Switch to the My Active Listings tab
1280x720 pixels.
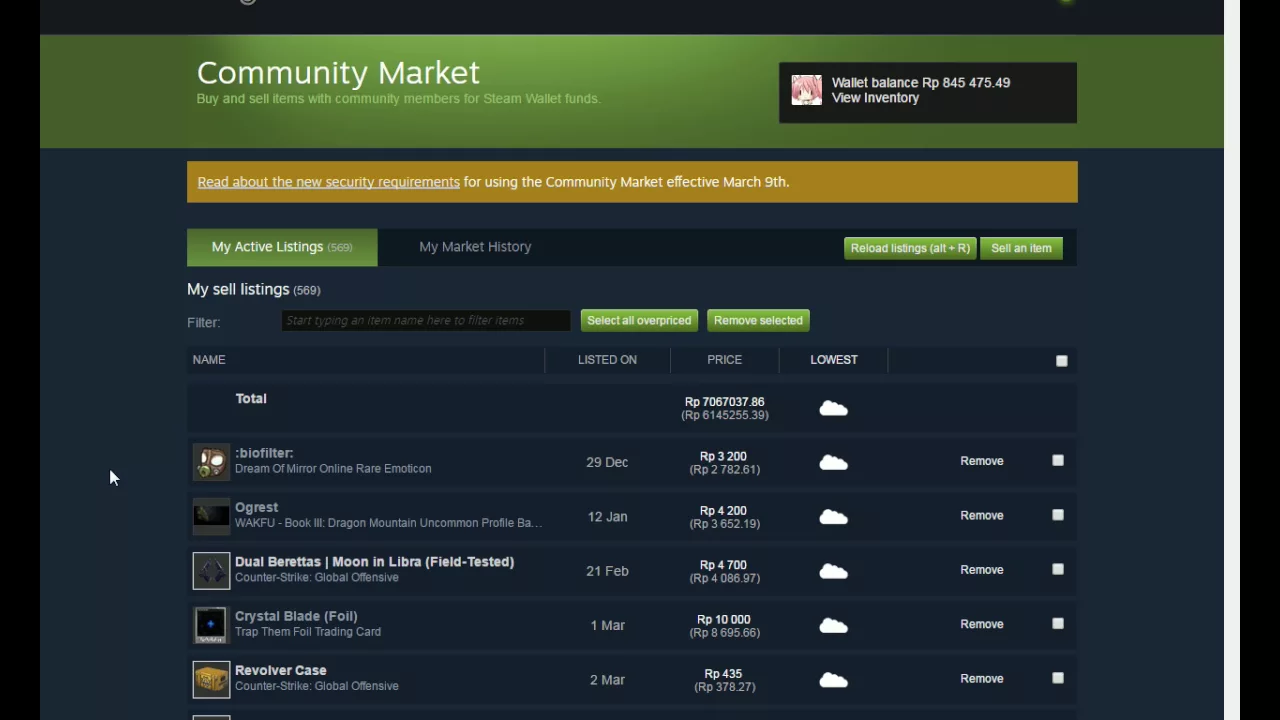coord(282,247)
